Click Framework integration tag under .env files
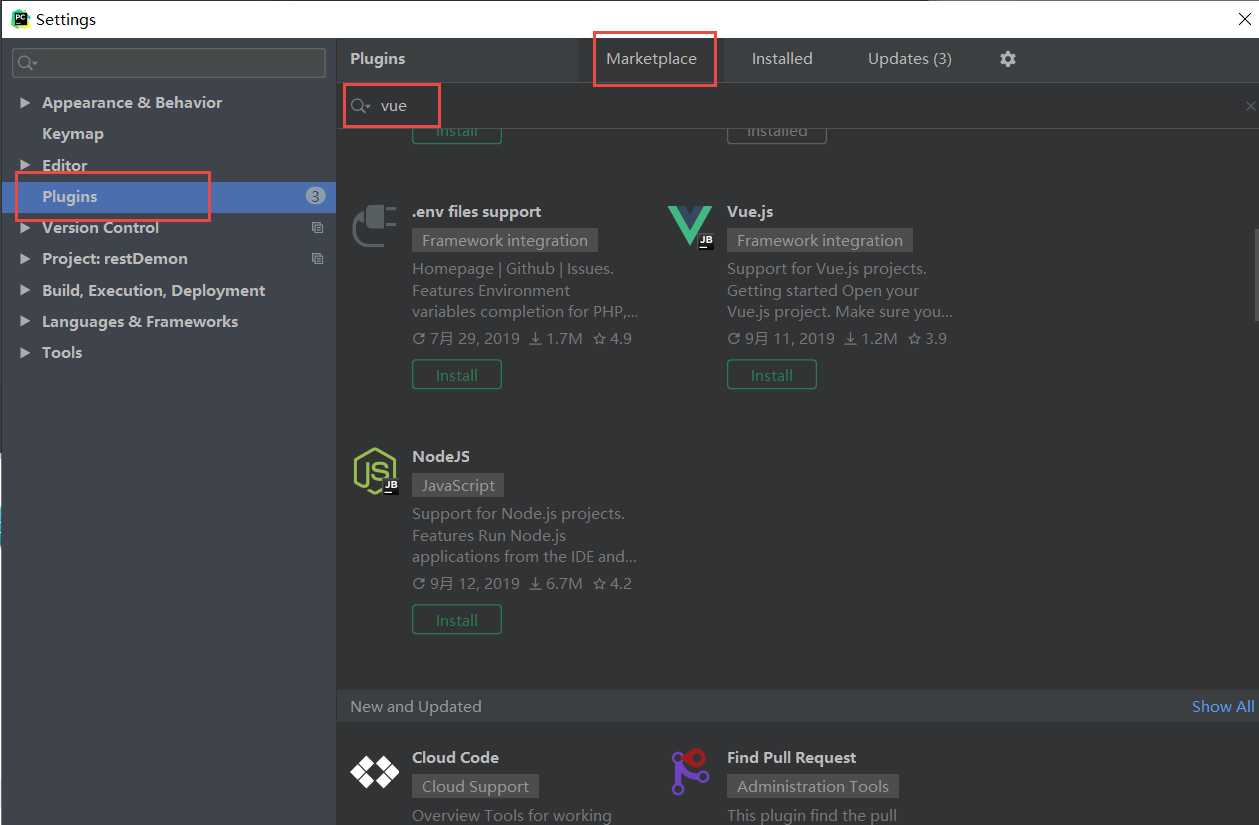Viewport: 1259px width, 825px height. pyautogui.click(x=505, y=240)
